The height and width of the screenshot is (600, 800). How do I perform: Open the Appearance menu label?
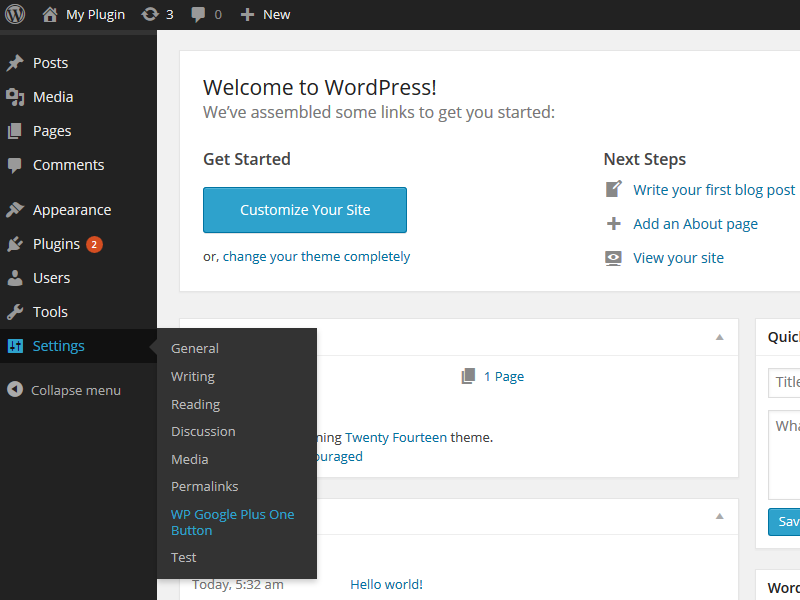click(x=72, y=210)
